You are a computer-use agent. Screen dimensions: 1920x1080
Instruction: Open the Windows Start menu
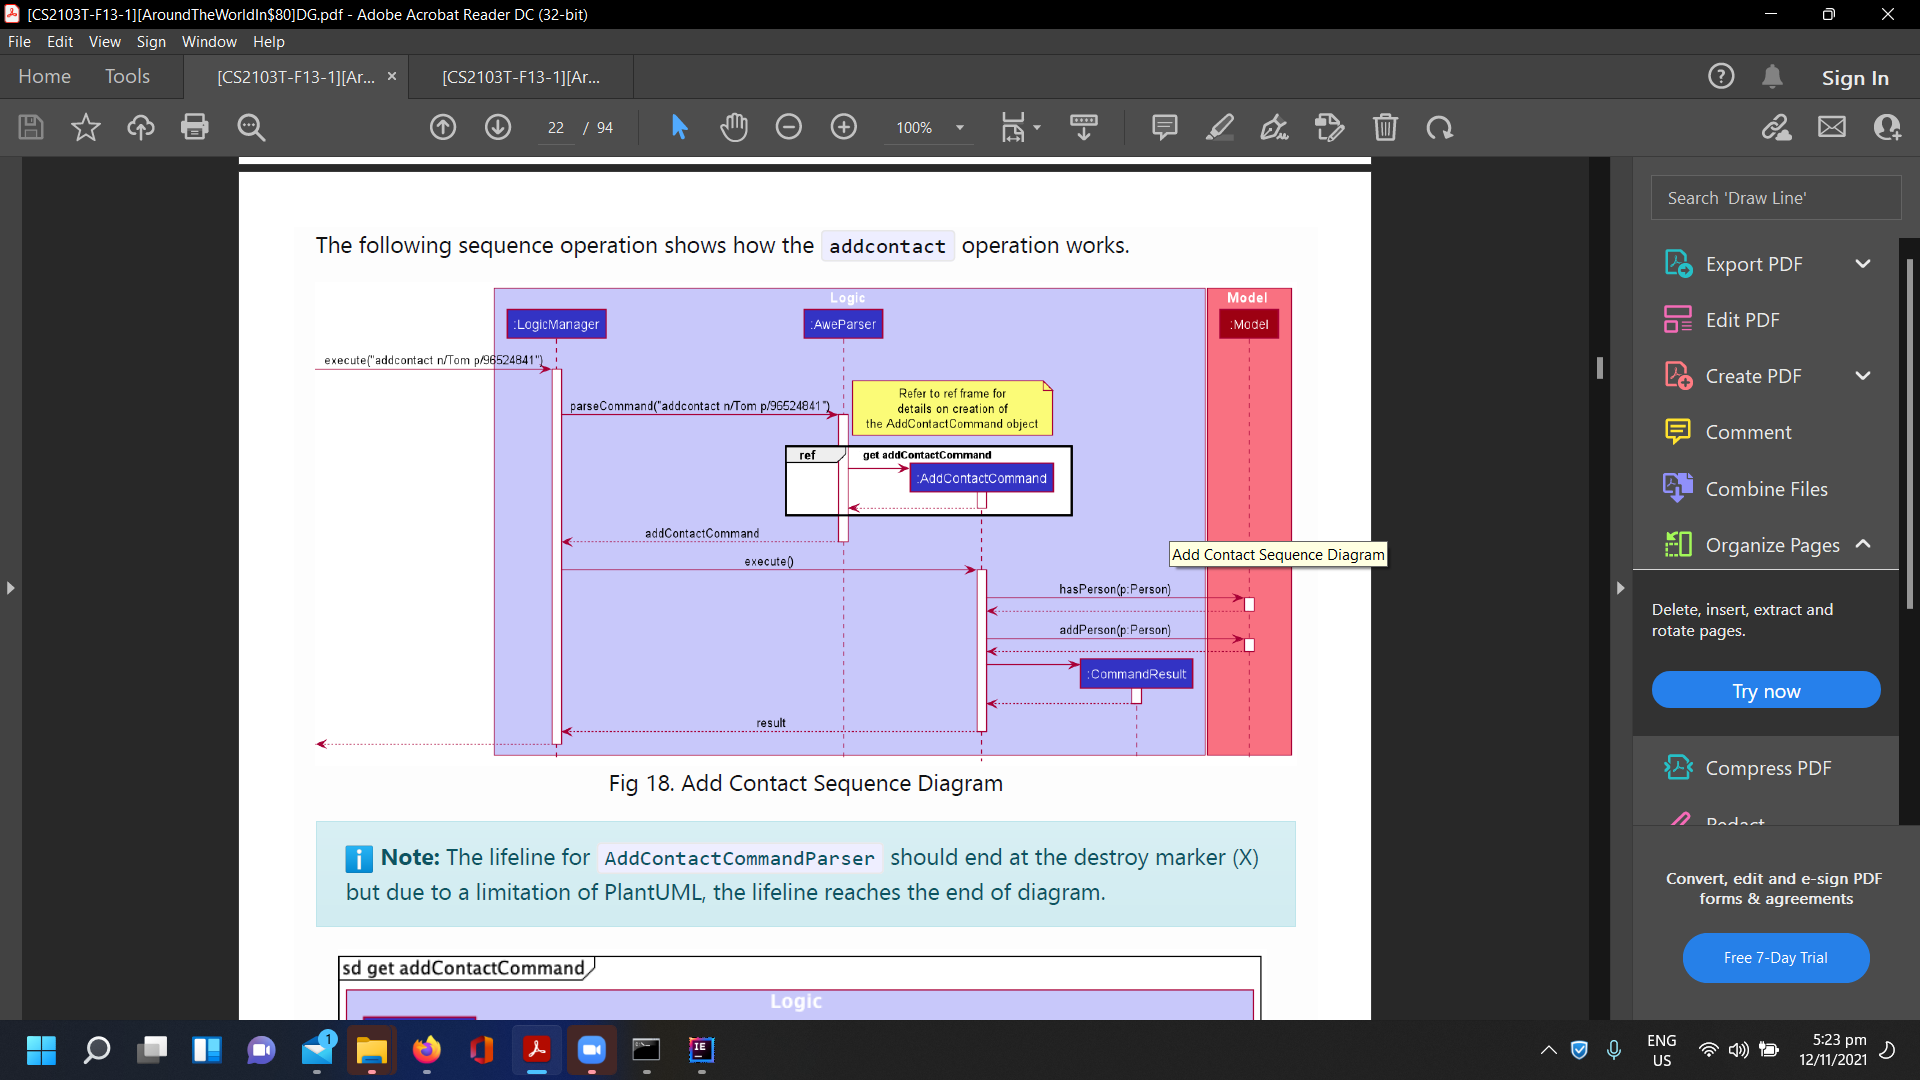click(x=41, y=1050)
